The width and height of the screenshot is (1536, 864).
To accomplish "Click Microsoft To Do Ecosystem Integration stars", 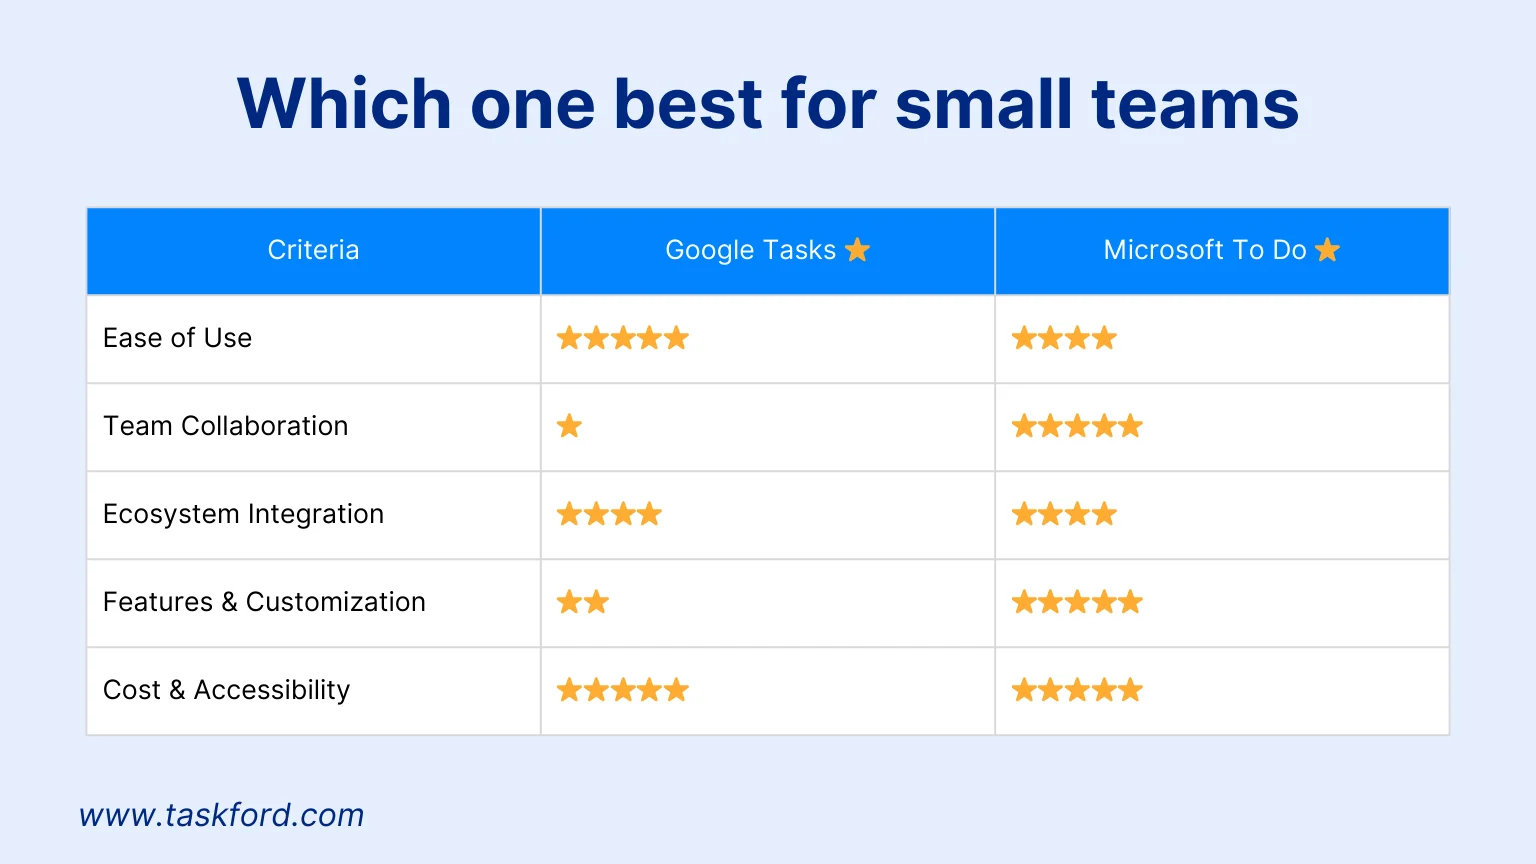I will [x=1064, y=514].
